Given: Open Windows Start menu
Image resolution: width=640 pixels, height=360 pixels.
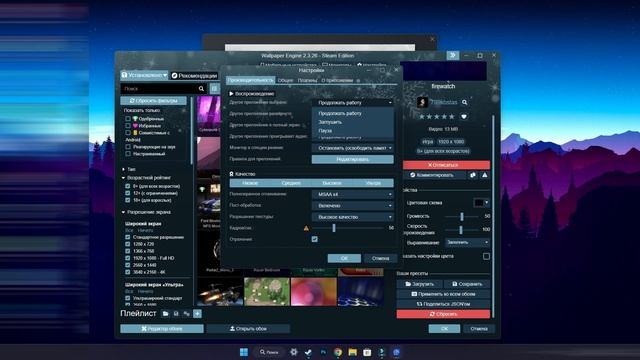Looking at the screenshot, I should click(244, 352).
